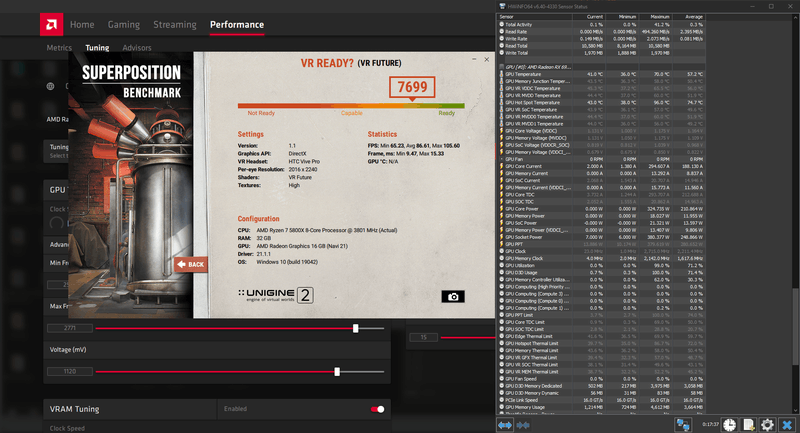Expand HWiNFO columns with blue arrows icon
Viewport: 800px width, 433px height.
click(505, 424)
